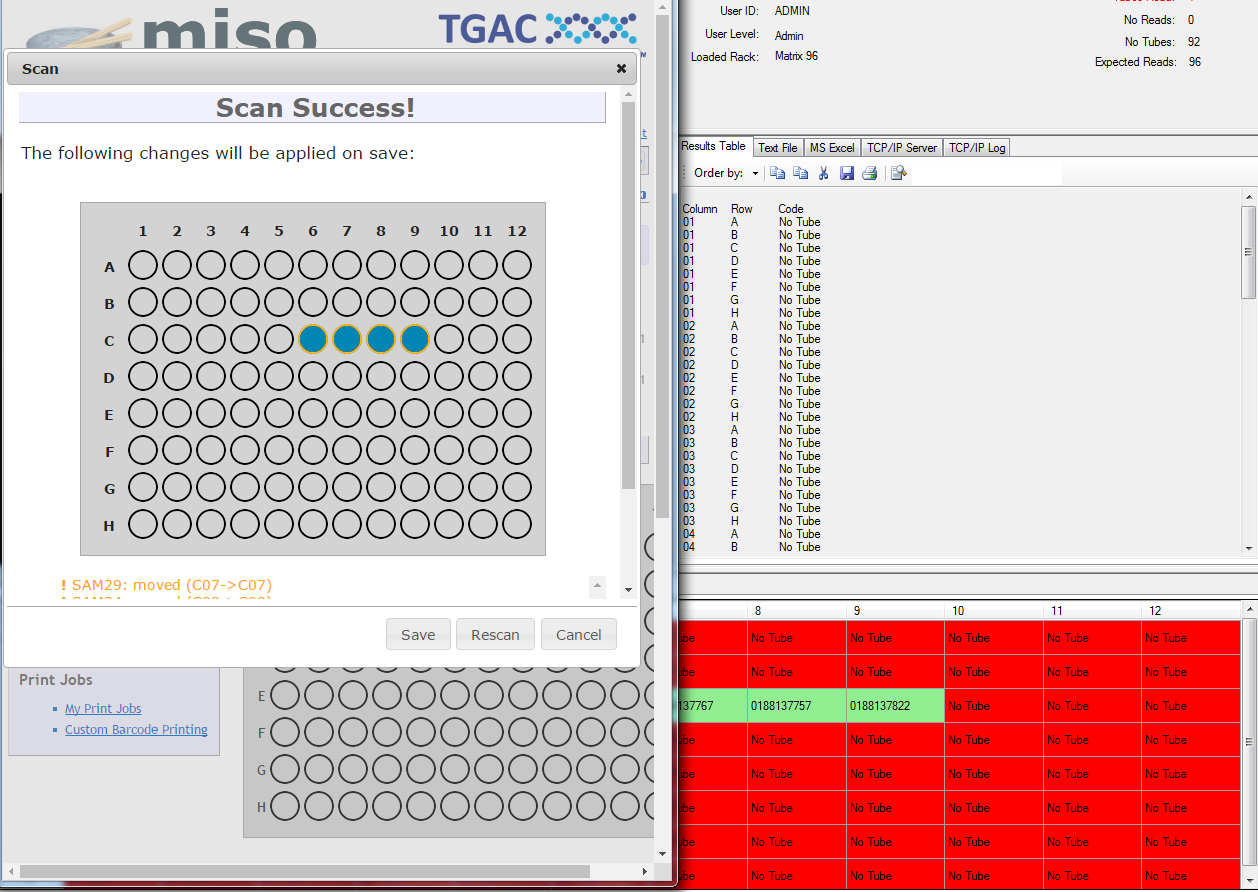Open the Text File tab
The height and width of the screenshot is (892, 1258).
[777, 147]
